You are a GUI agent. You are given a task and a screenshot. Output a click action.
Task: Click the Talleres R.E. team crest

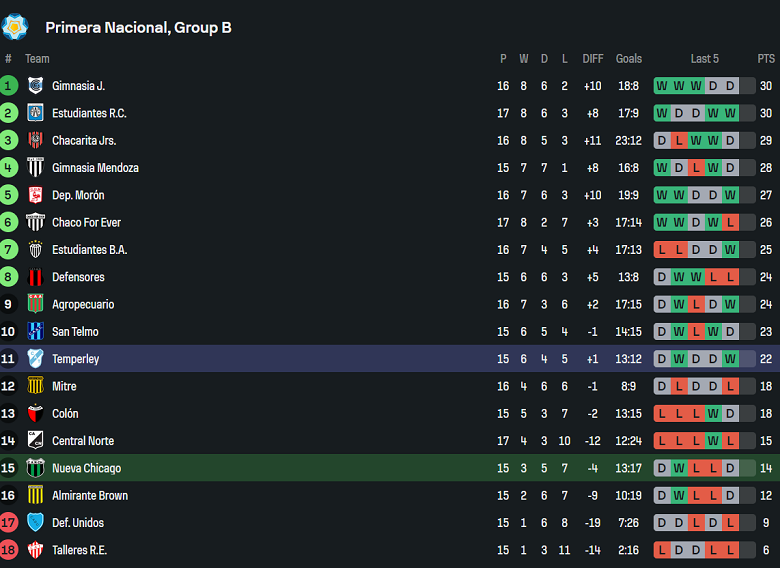pyautogui.click(x=36, y=550)
